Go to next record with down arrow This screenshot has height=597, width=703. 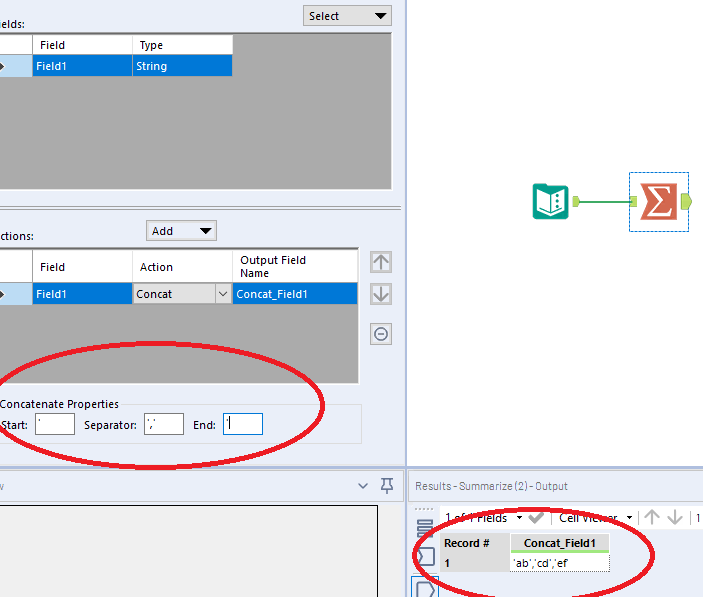pos(675,518)
